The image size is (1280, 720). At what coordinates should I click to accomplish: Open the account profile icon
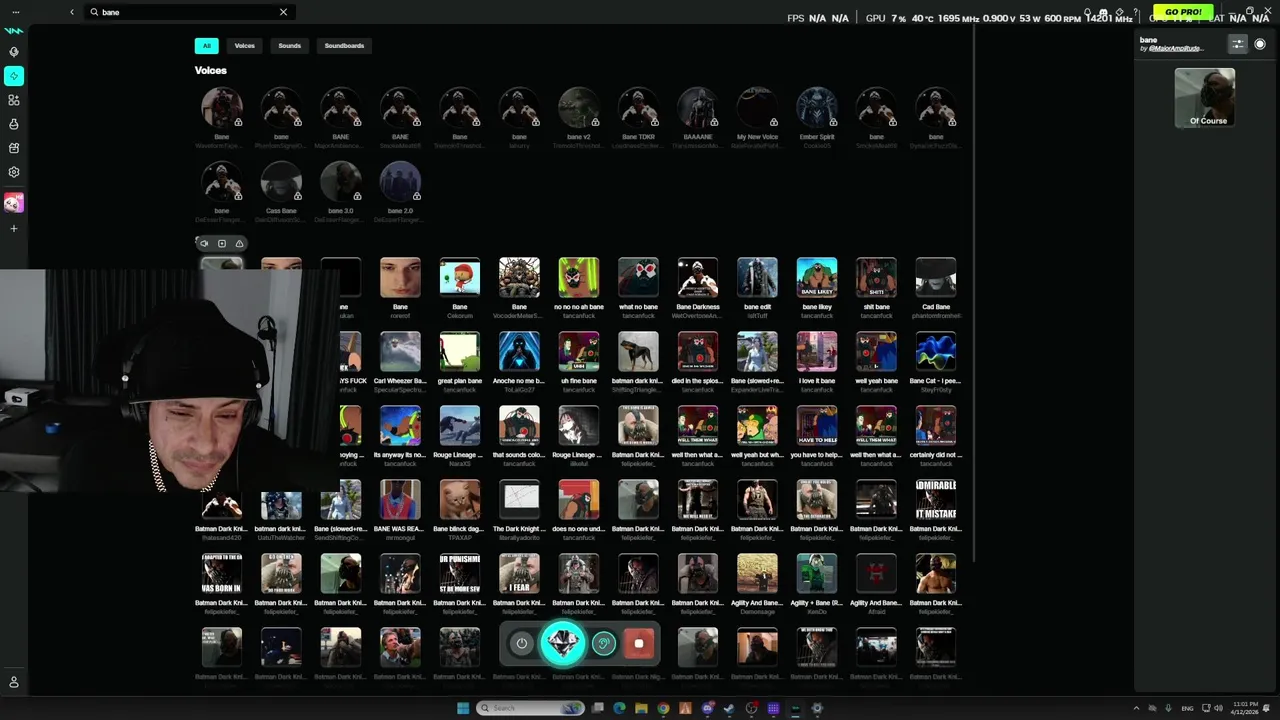click(x=14, y=682)
